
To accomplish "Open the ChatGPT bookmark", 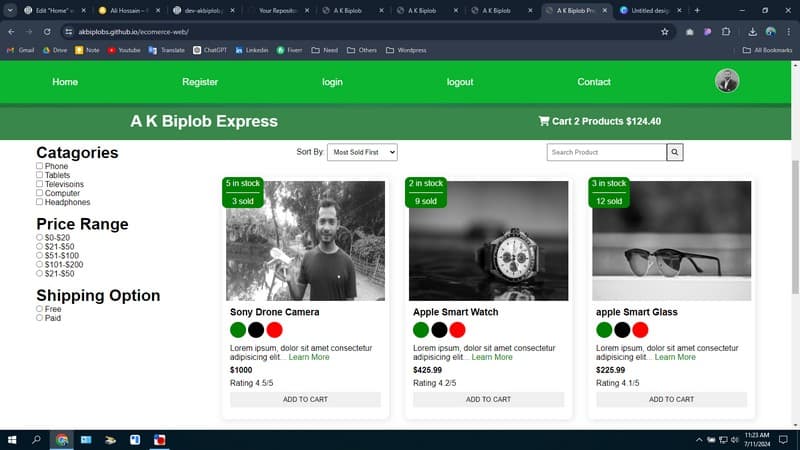I will [x=210, y=50].
